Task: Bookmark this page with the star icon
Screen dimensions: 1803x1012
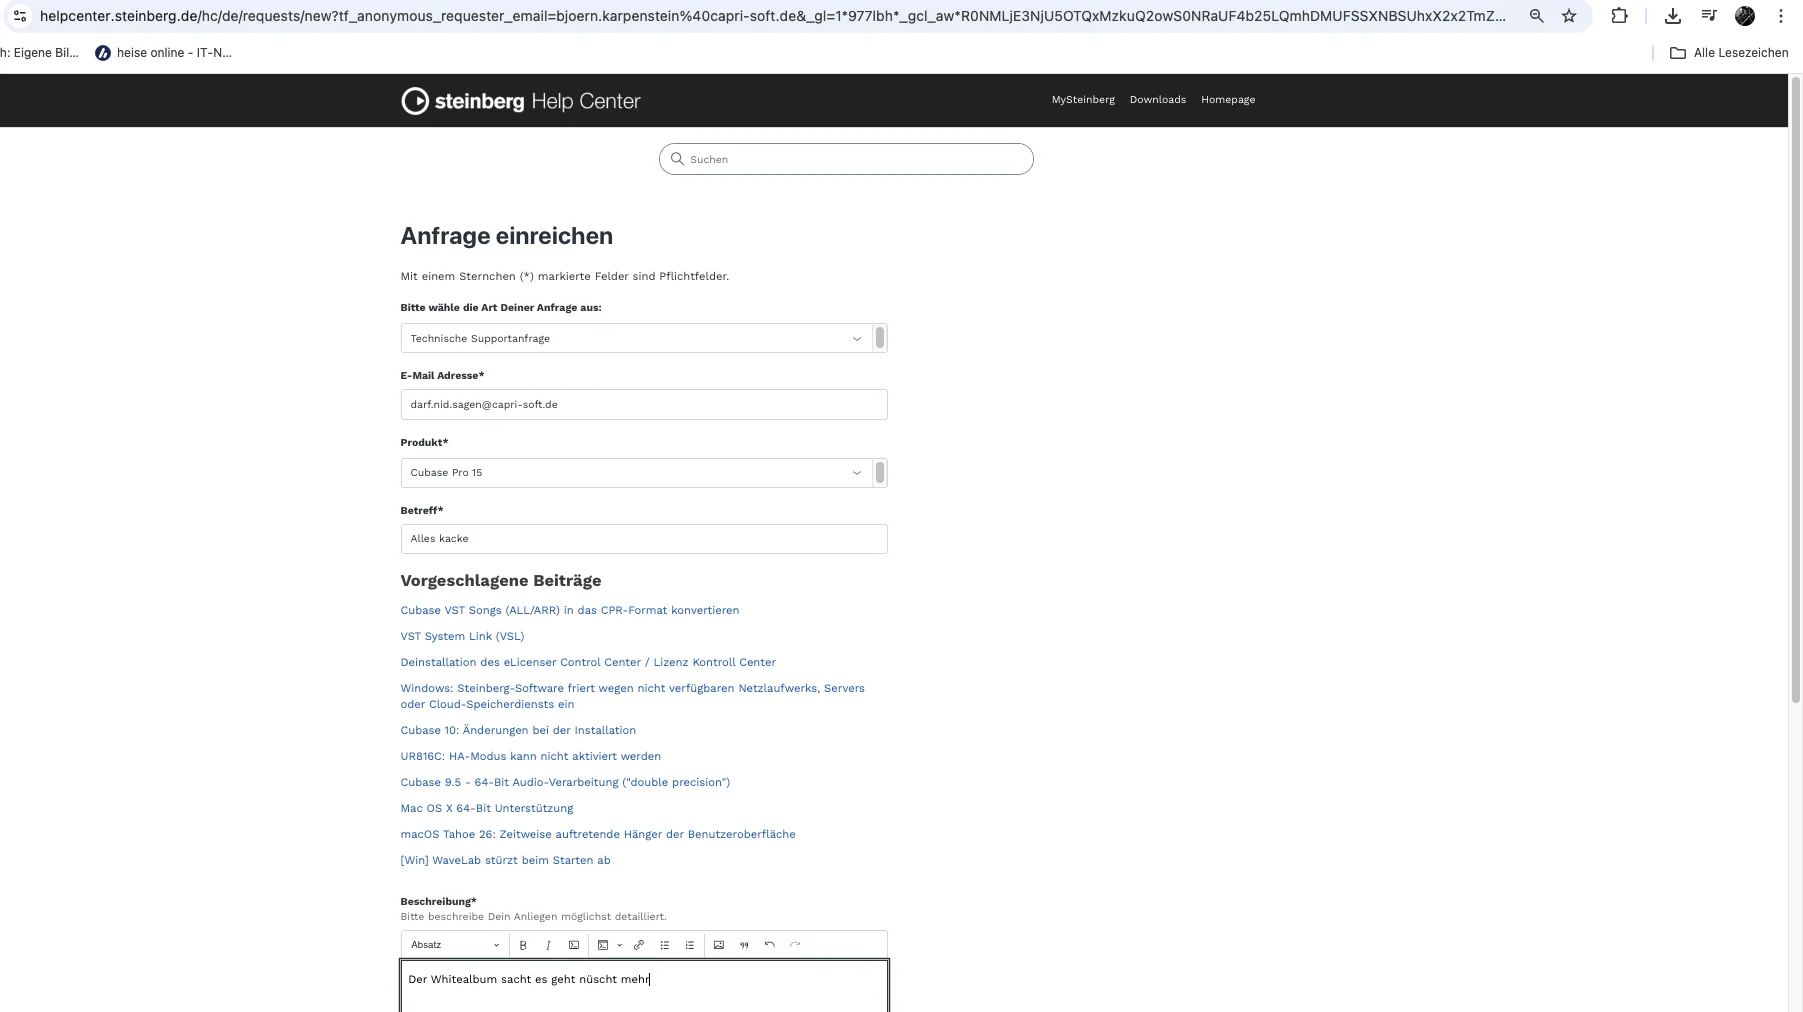Action: [1569, 16]
